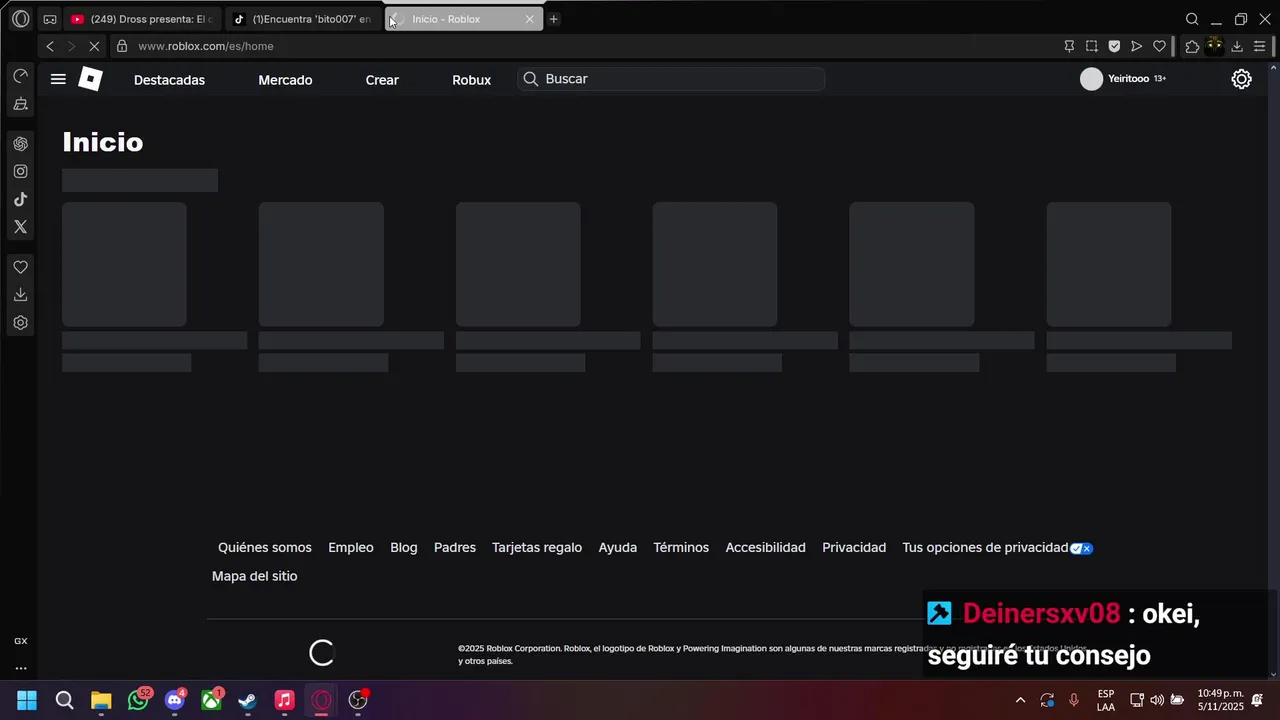
Task: Show hidden system tray icons
Action: pos(1020,700)
